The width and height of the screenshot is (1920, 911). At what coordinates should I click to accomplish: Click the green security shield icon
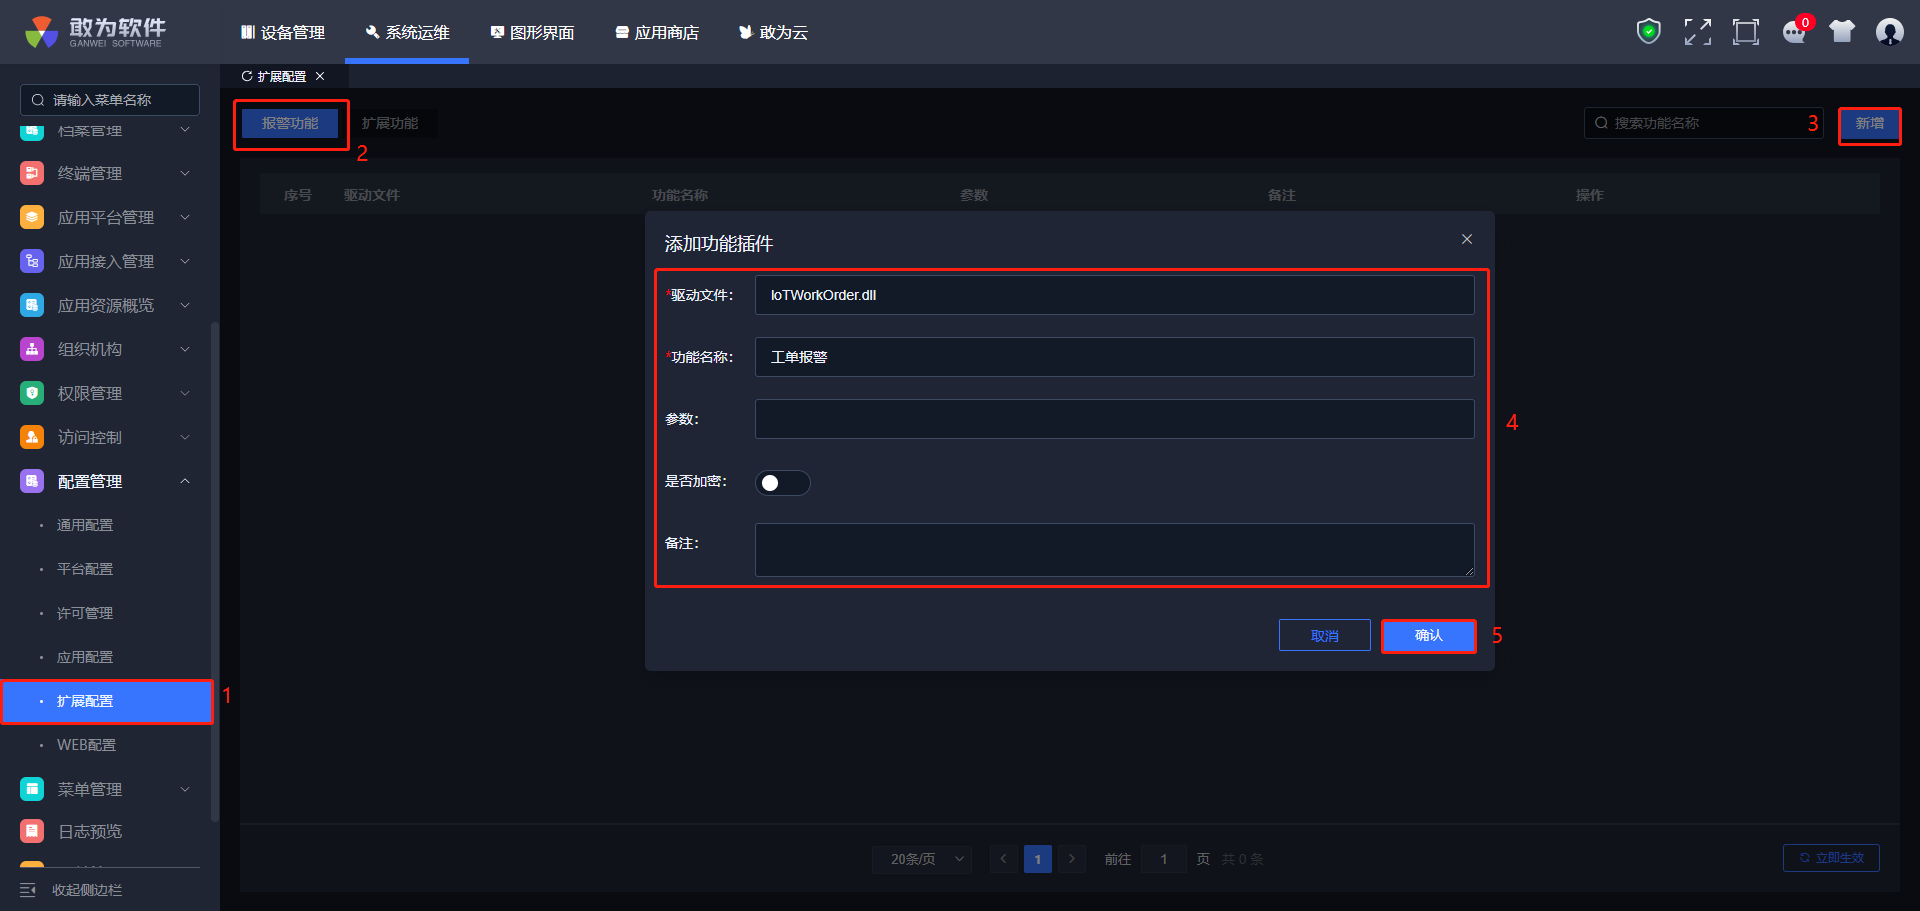tap(1648, 32)
